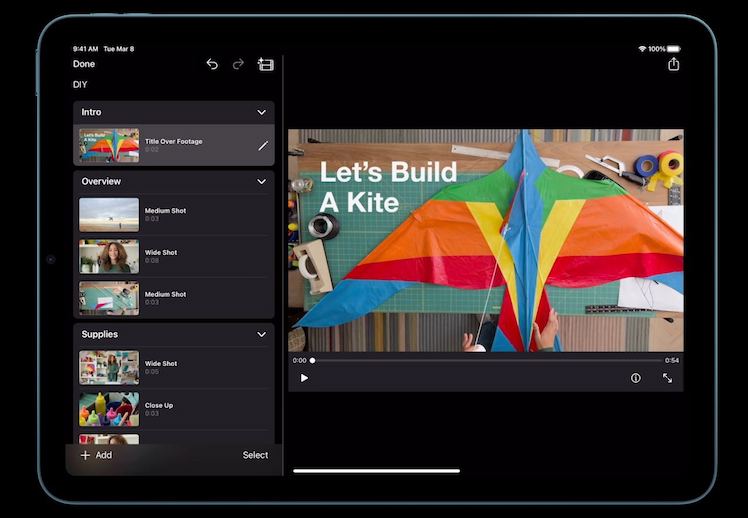748x518 pixels.
Task: Collapse the Intro section
Action: tap(261, 112)
